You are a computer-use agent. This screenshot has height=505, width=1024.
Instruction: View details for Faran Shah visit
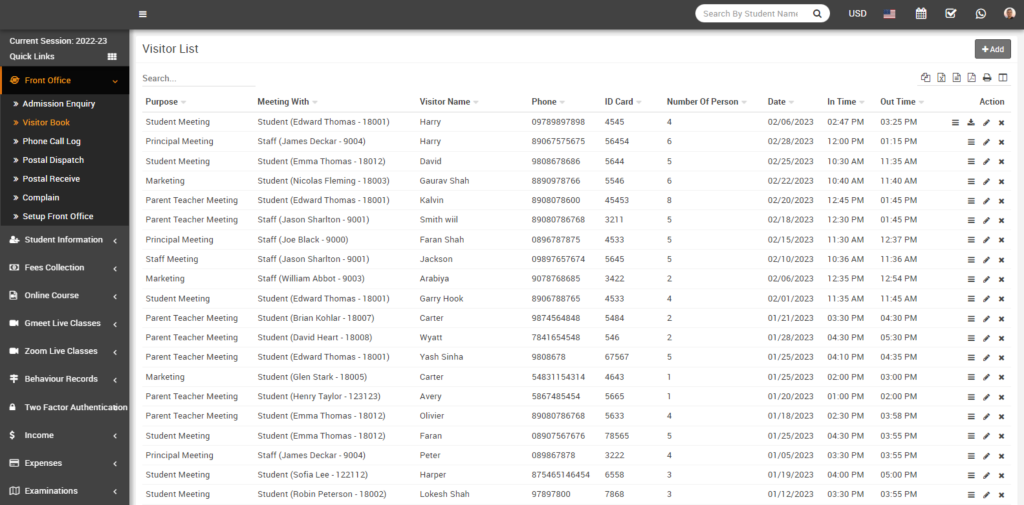click(x=971, y=240)
